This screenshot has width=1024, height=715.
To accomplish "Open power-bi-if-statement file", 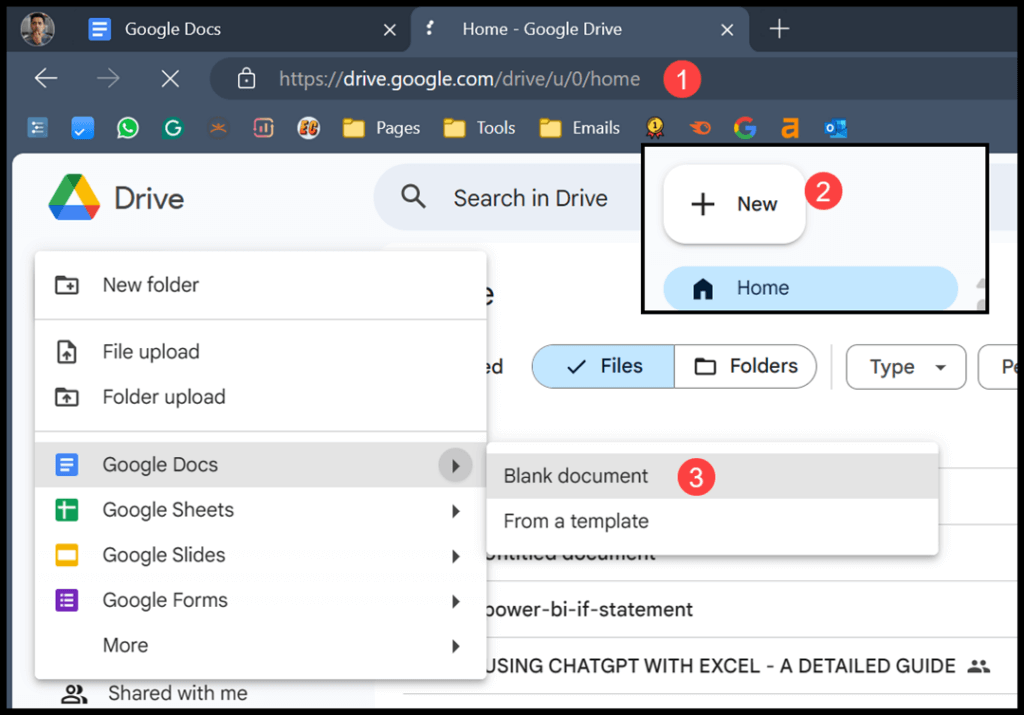I will [589, 609].
